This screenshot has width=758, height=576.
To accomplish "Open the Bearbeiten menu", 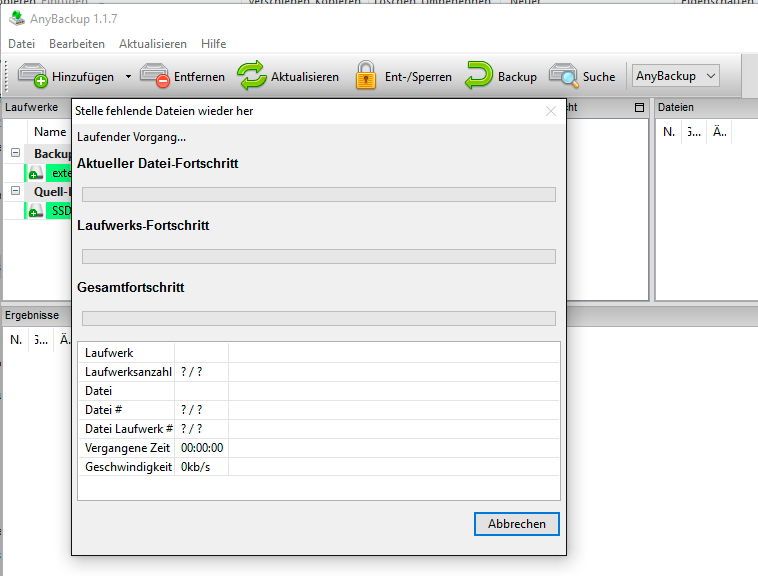I will point(77,43).
